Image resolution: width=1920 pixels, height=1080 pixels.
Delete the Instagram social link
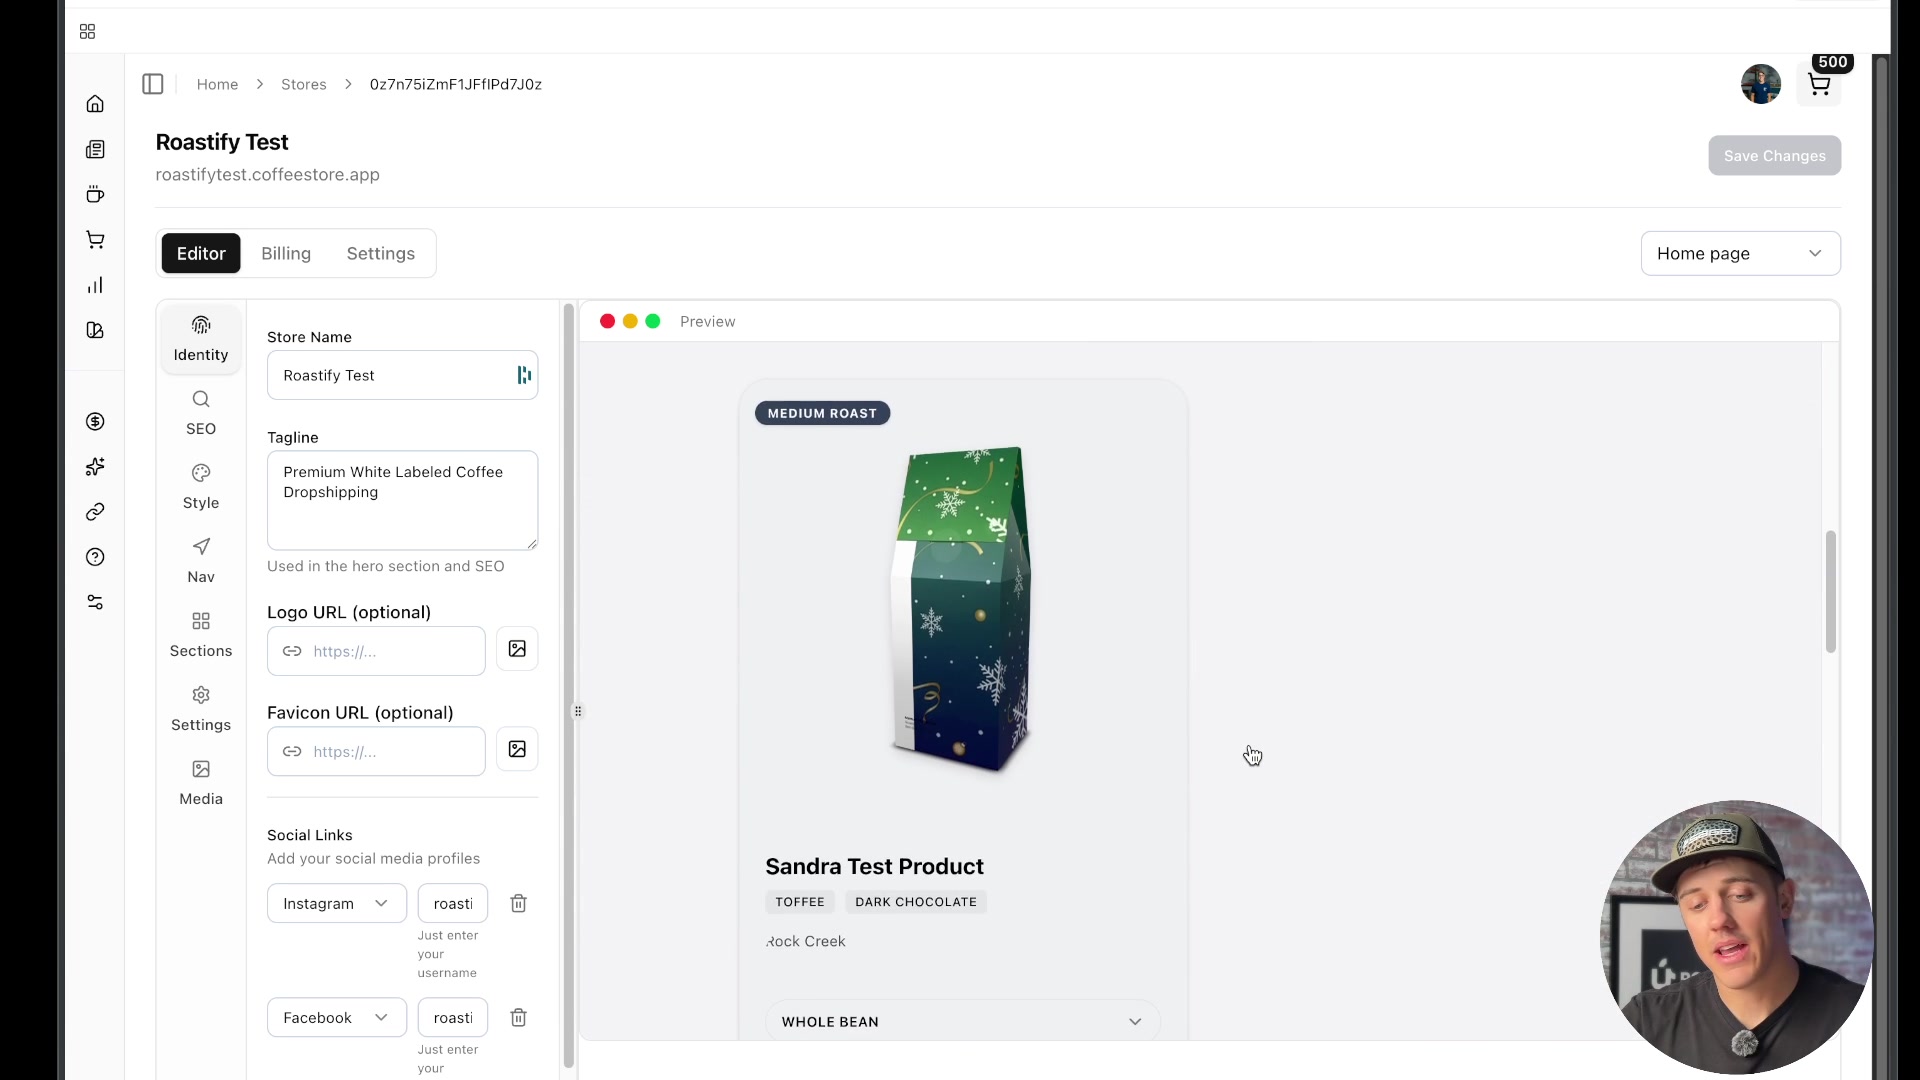click(x=518, y=903)
